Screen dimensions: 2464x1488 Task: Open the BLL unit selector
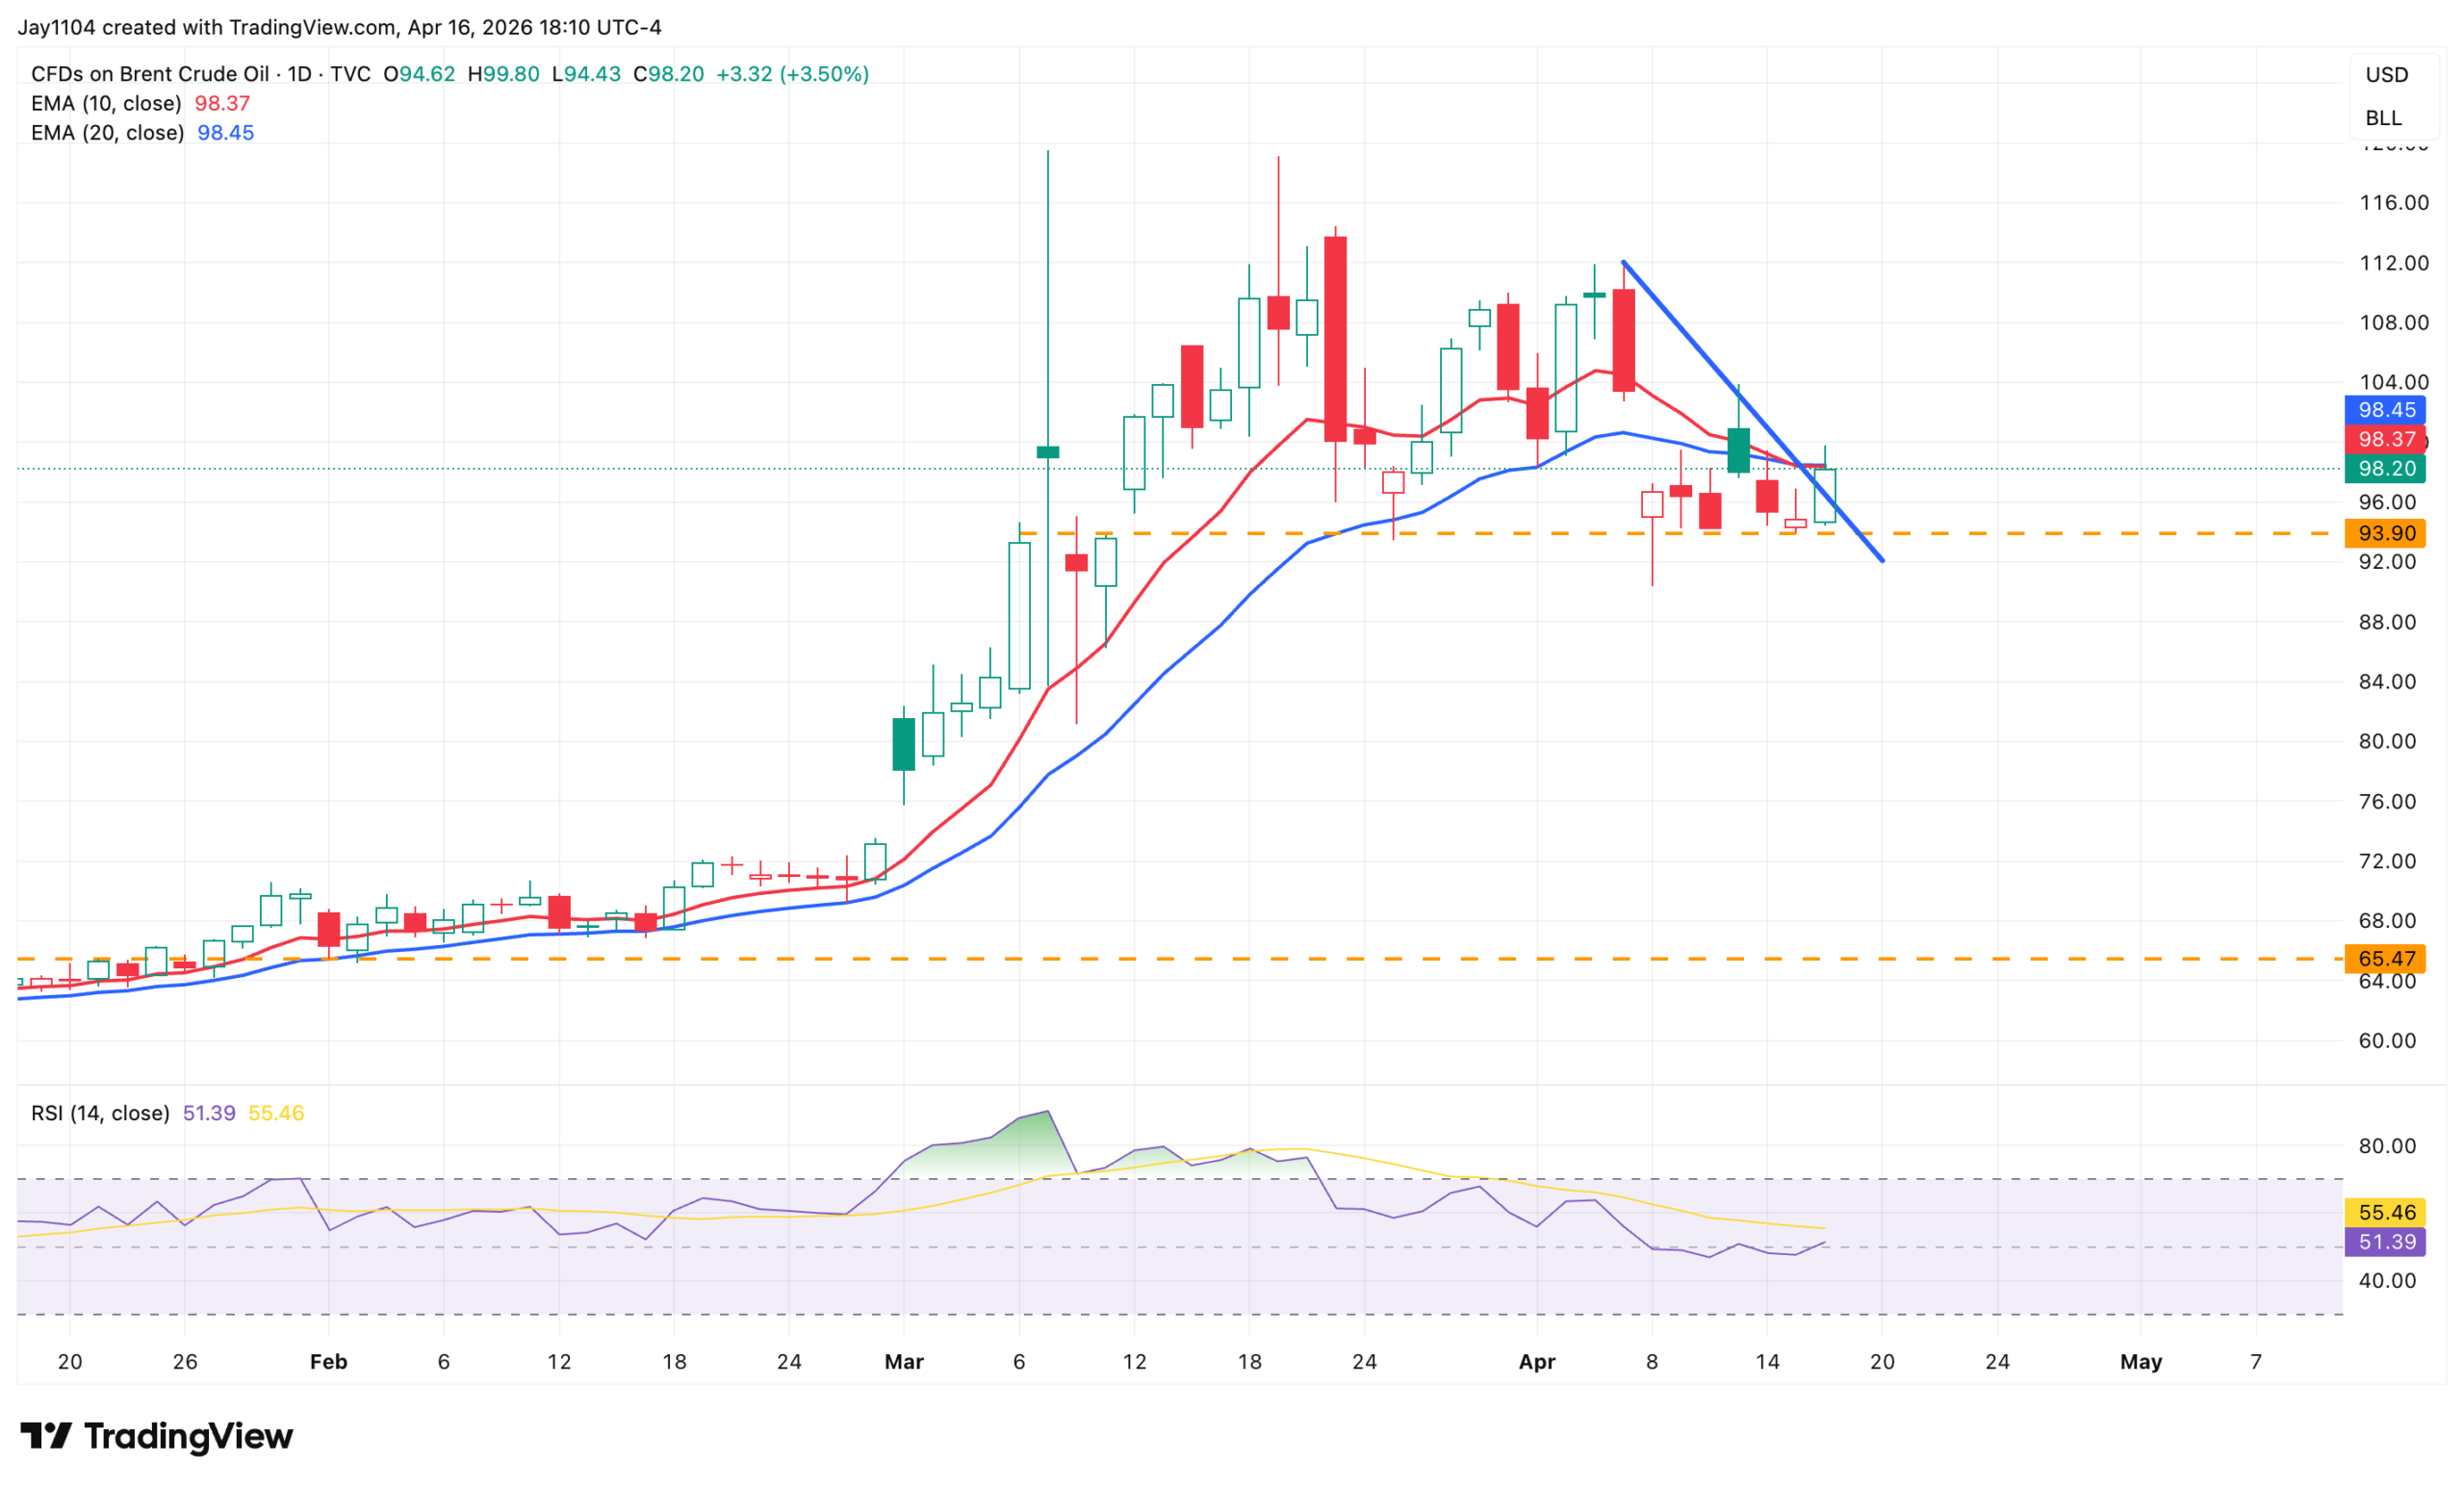pos(2383,118)
